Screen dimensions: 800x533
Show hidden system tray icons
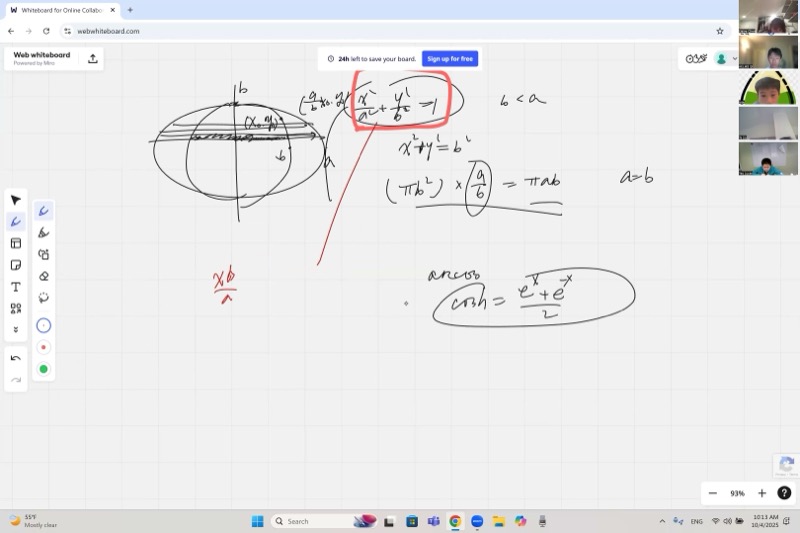662,521
